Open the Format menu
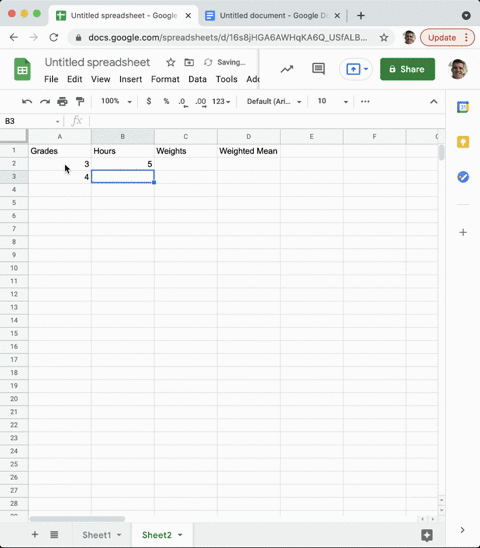Screen dimensions: 480x548 [x=165, y=79]
